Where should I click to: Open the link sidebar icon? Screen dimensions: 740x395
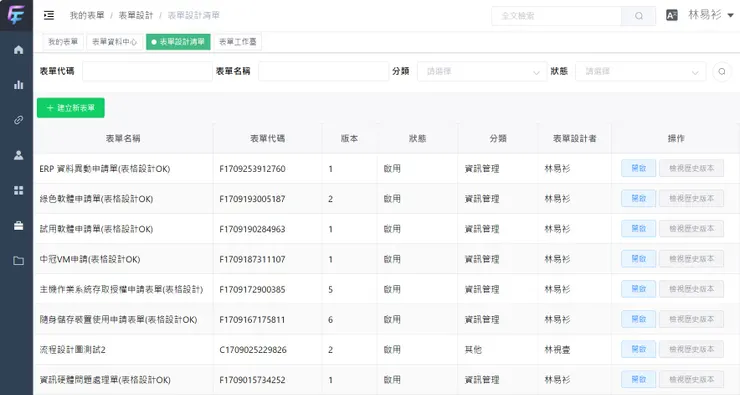[18, 120]
